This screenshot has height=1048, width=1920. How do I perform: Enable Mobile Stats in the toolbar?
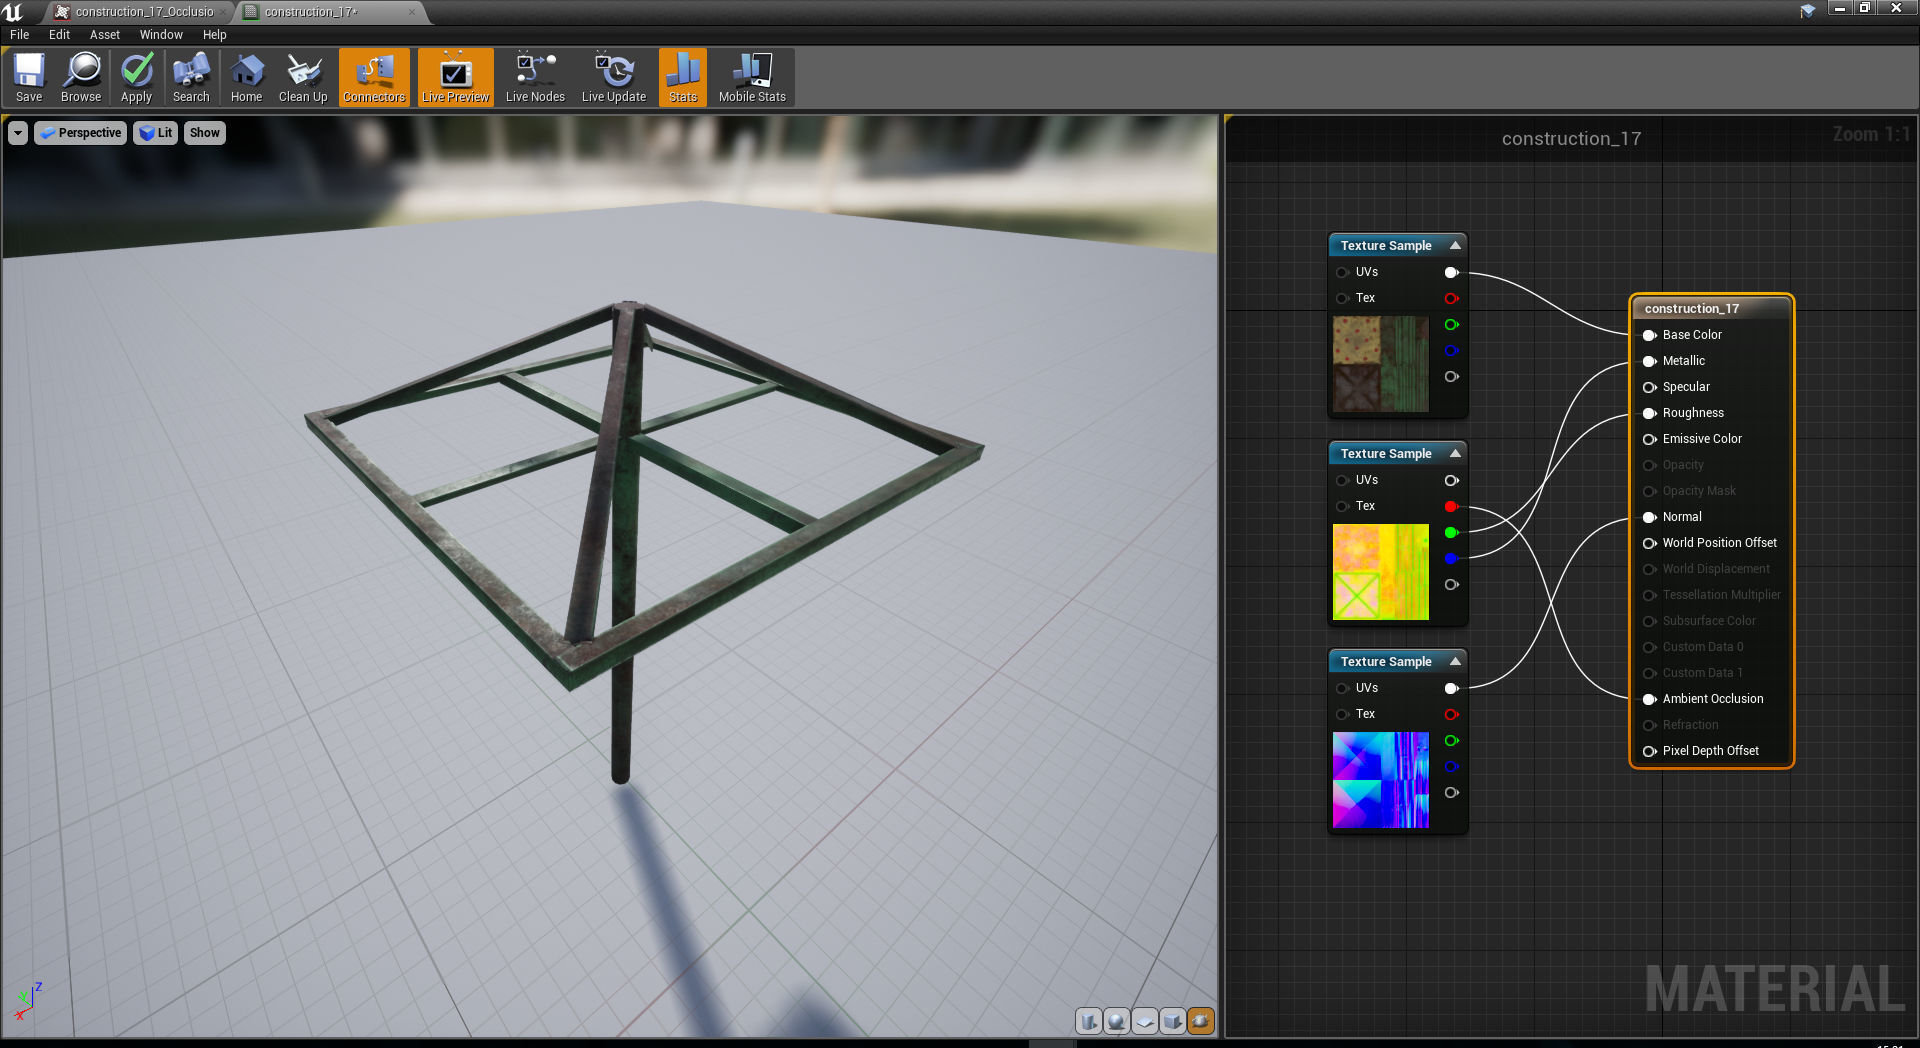(752, 78)
